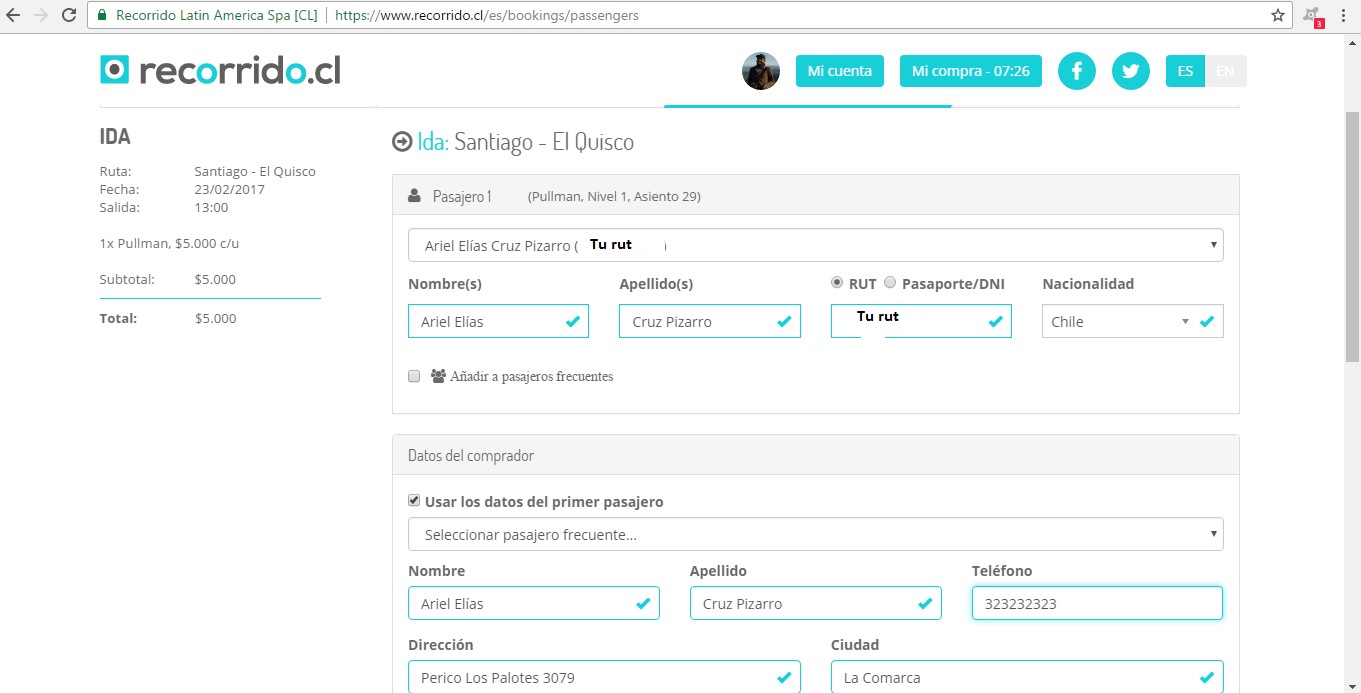Click the recorrido.cl logo
The width and height of the screenshot is (1361, 693).
(220, 70)
